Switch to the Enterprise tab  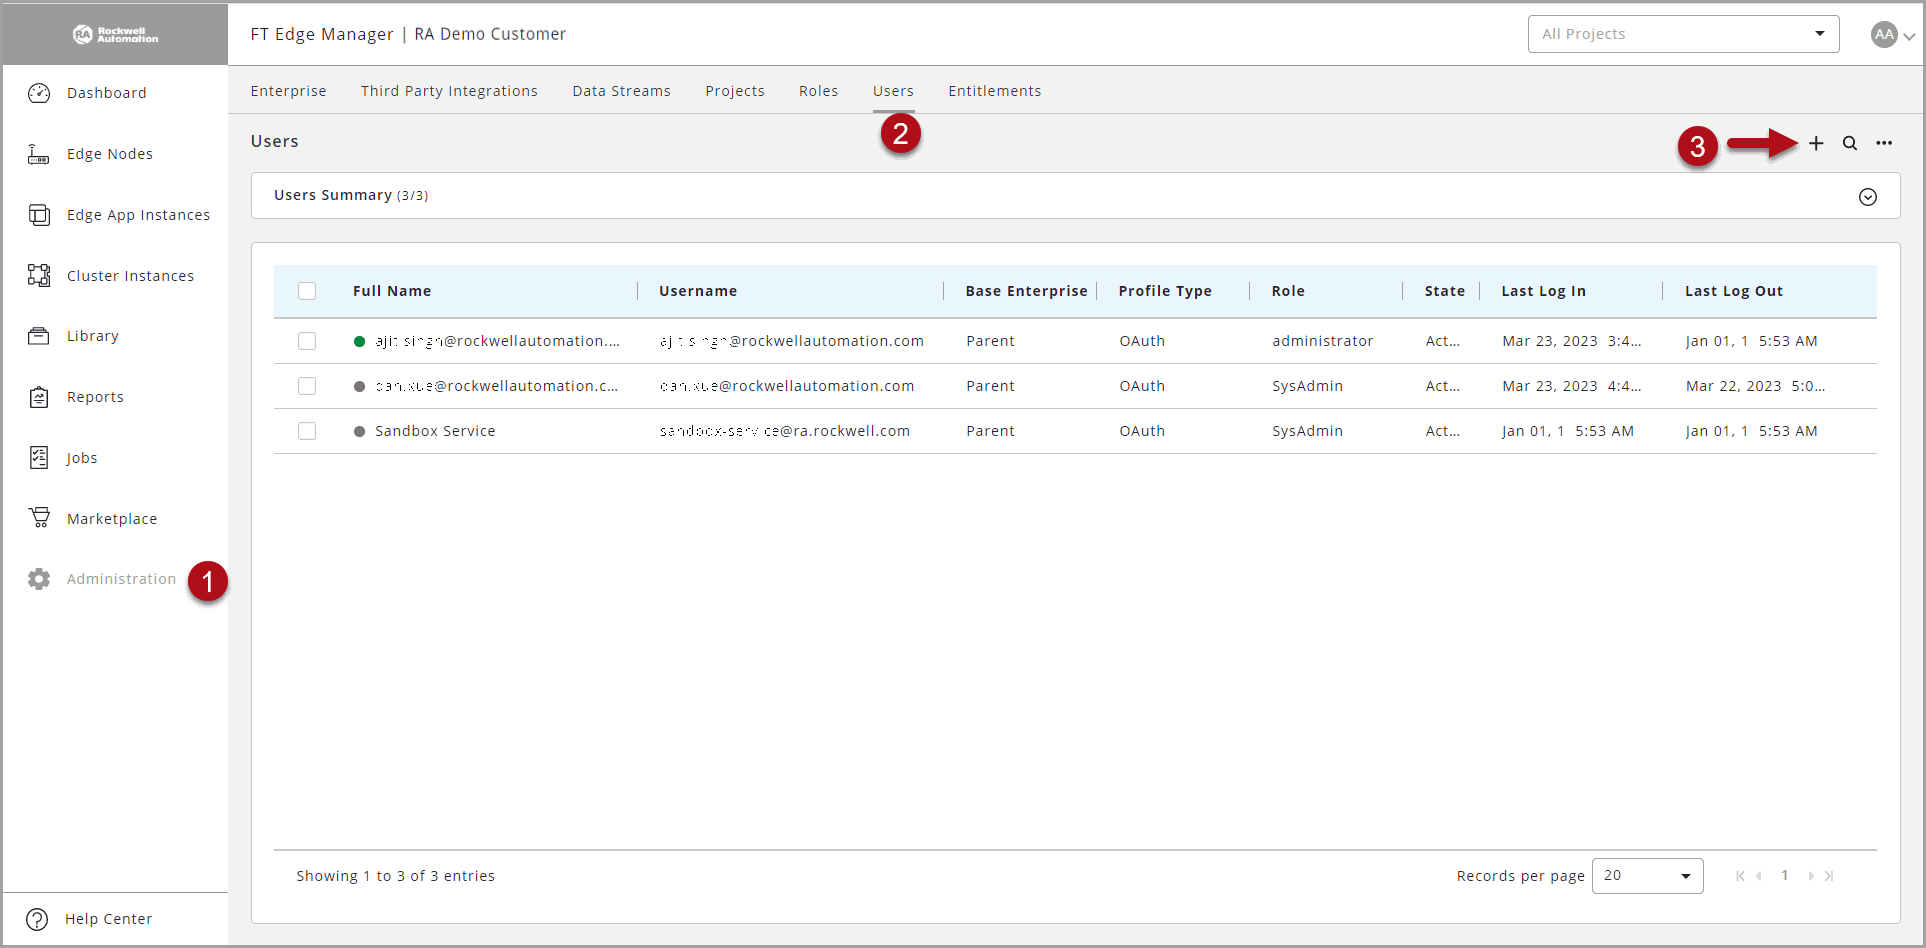click(289, 91)
